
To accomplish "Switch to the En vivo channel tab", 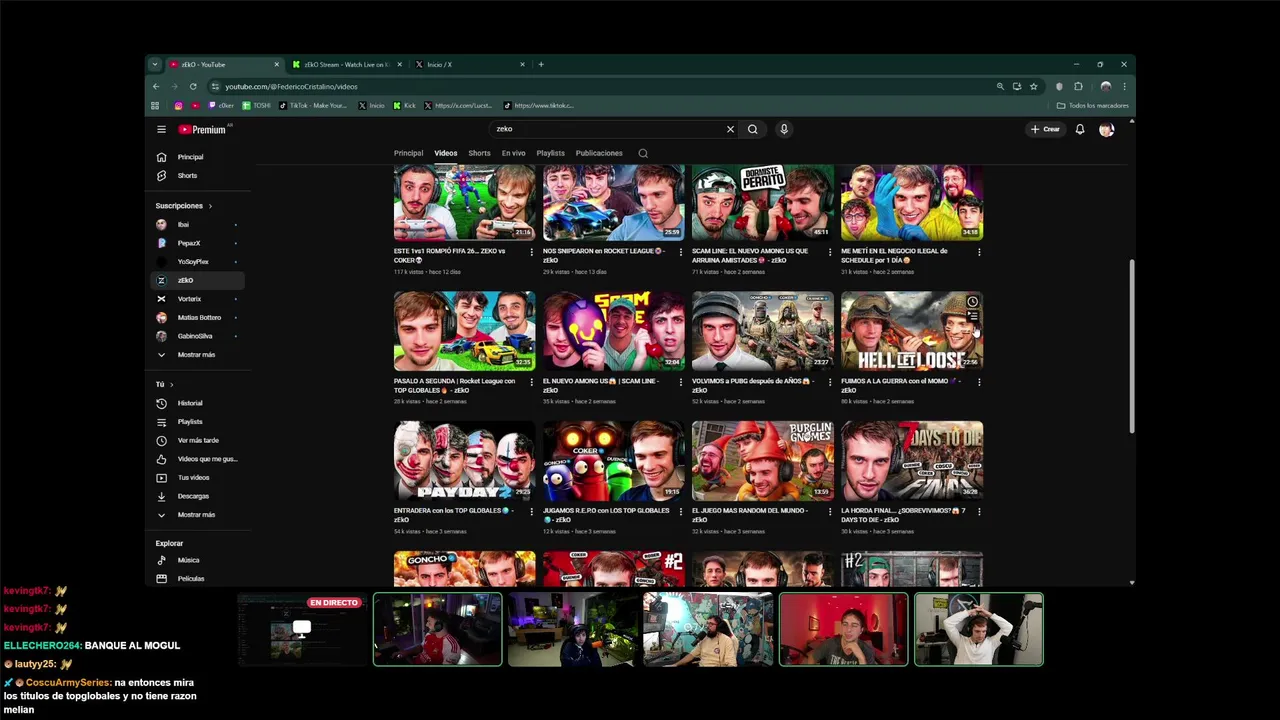I will click(513, 153).
